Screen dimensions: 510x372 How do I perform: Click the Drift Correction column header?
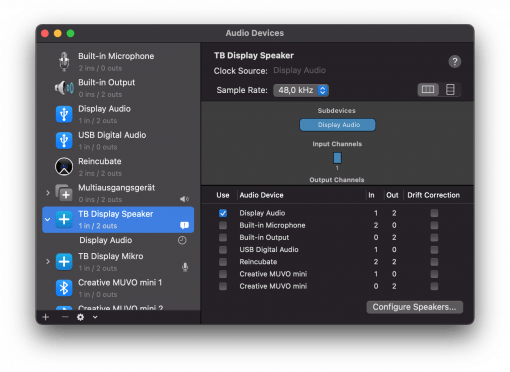point(433,195)
